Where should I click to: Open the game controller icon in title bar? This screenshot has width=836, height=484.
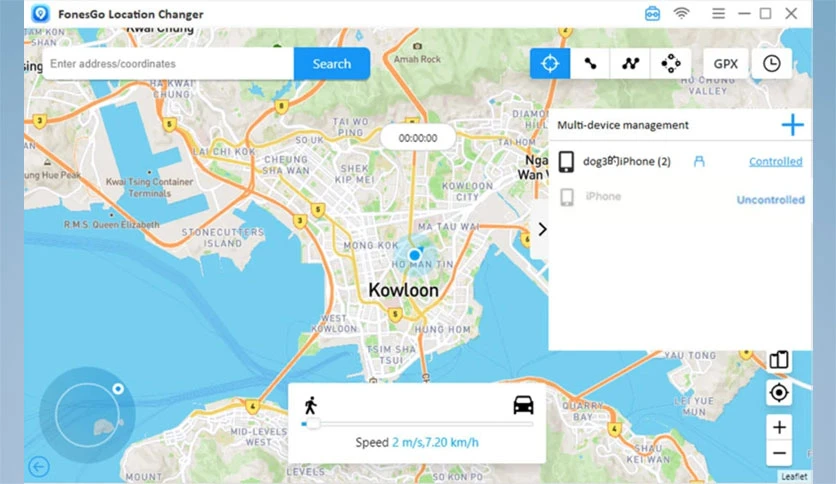click(652, 13)
